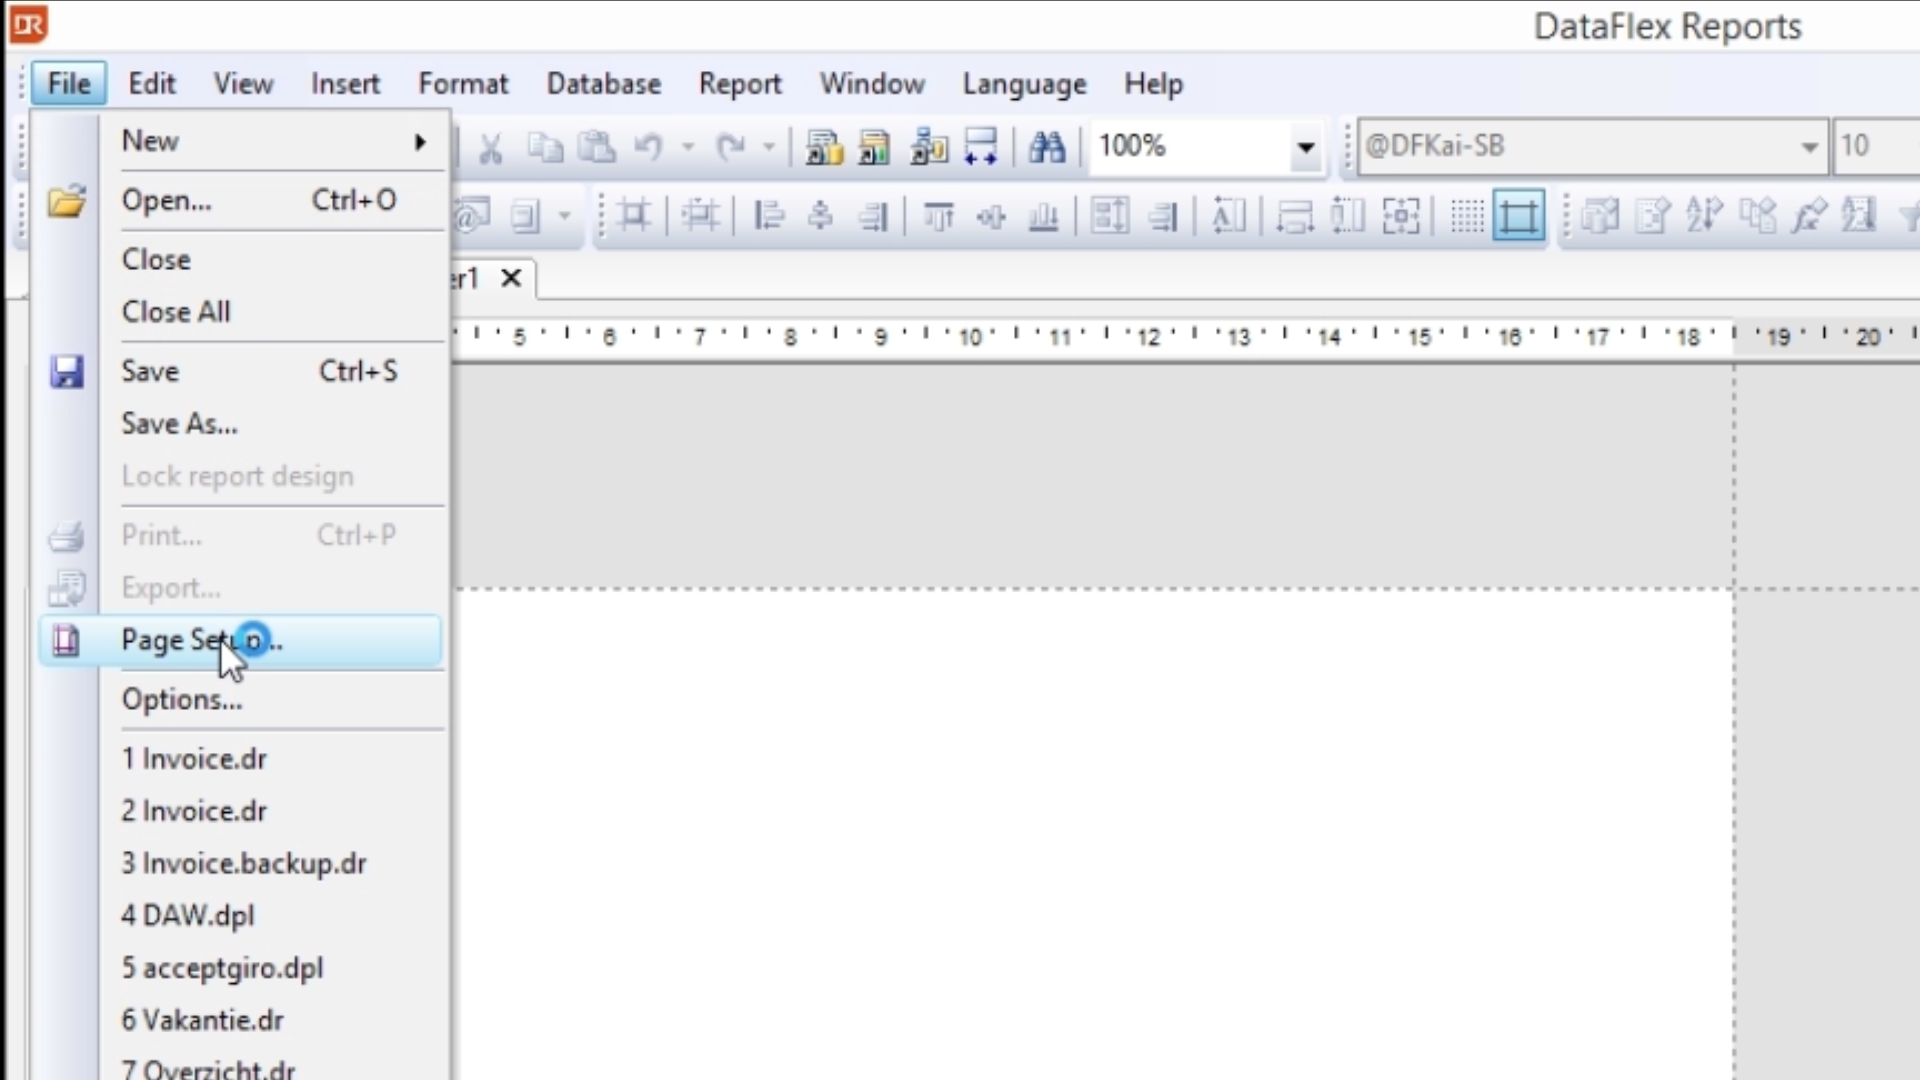The image size is (1920, 1080).
Task: Click the Find binoculars icon
Action: 1046,147
